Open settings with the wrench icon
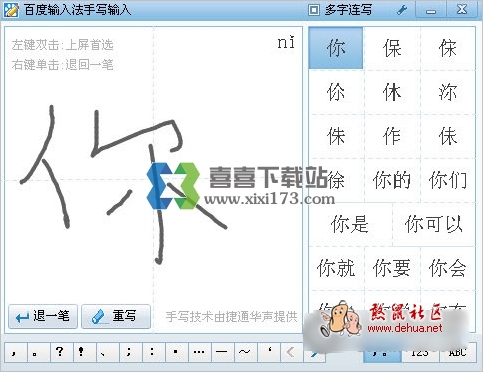This screenshot has width=483, height=372. (402, 10)
